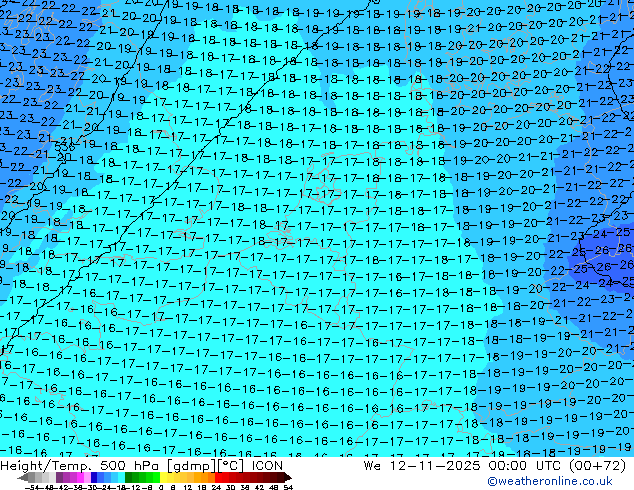634x490 pixels.
Task: Click the 536 contour height label
Action: (x=64, y=146)
